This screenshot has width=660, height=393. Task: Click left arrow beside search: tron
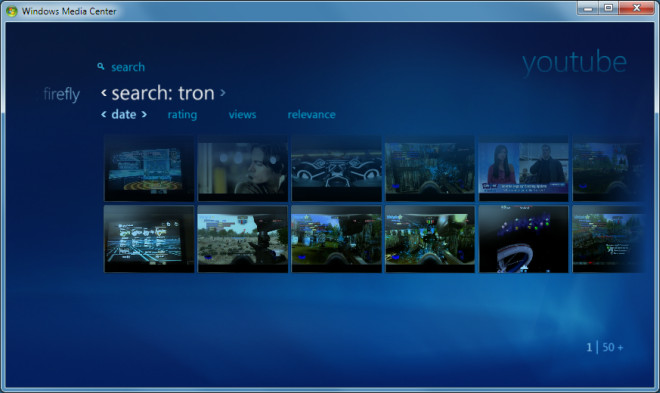click(x=104, y=93)
